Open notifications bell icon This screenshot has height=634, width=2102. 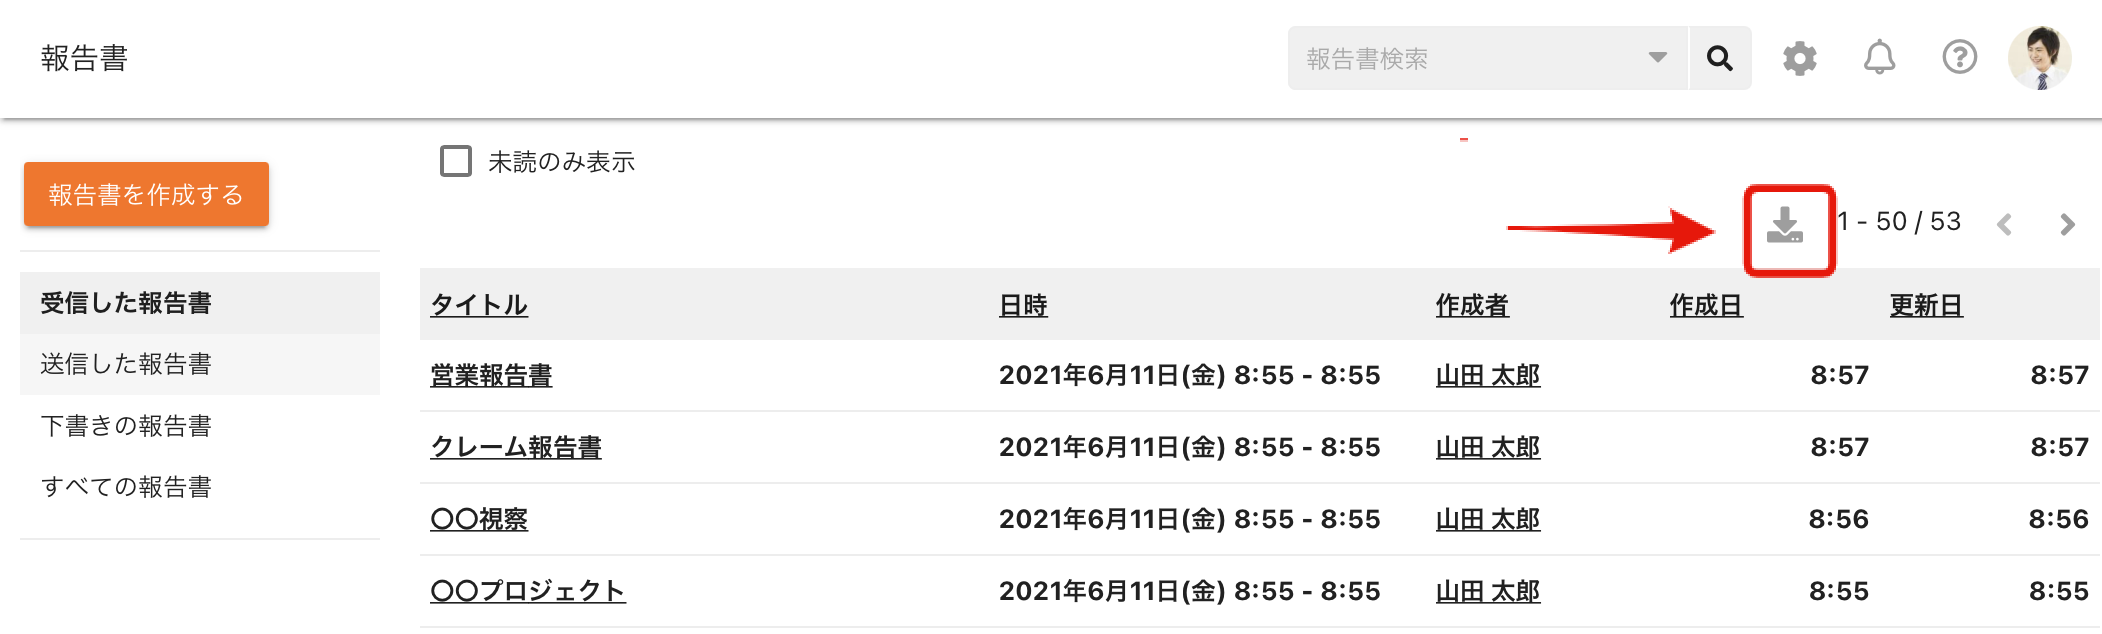pos(1880,57)
